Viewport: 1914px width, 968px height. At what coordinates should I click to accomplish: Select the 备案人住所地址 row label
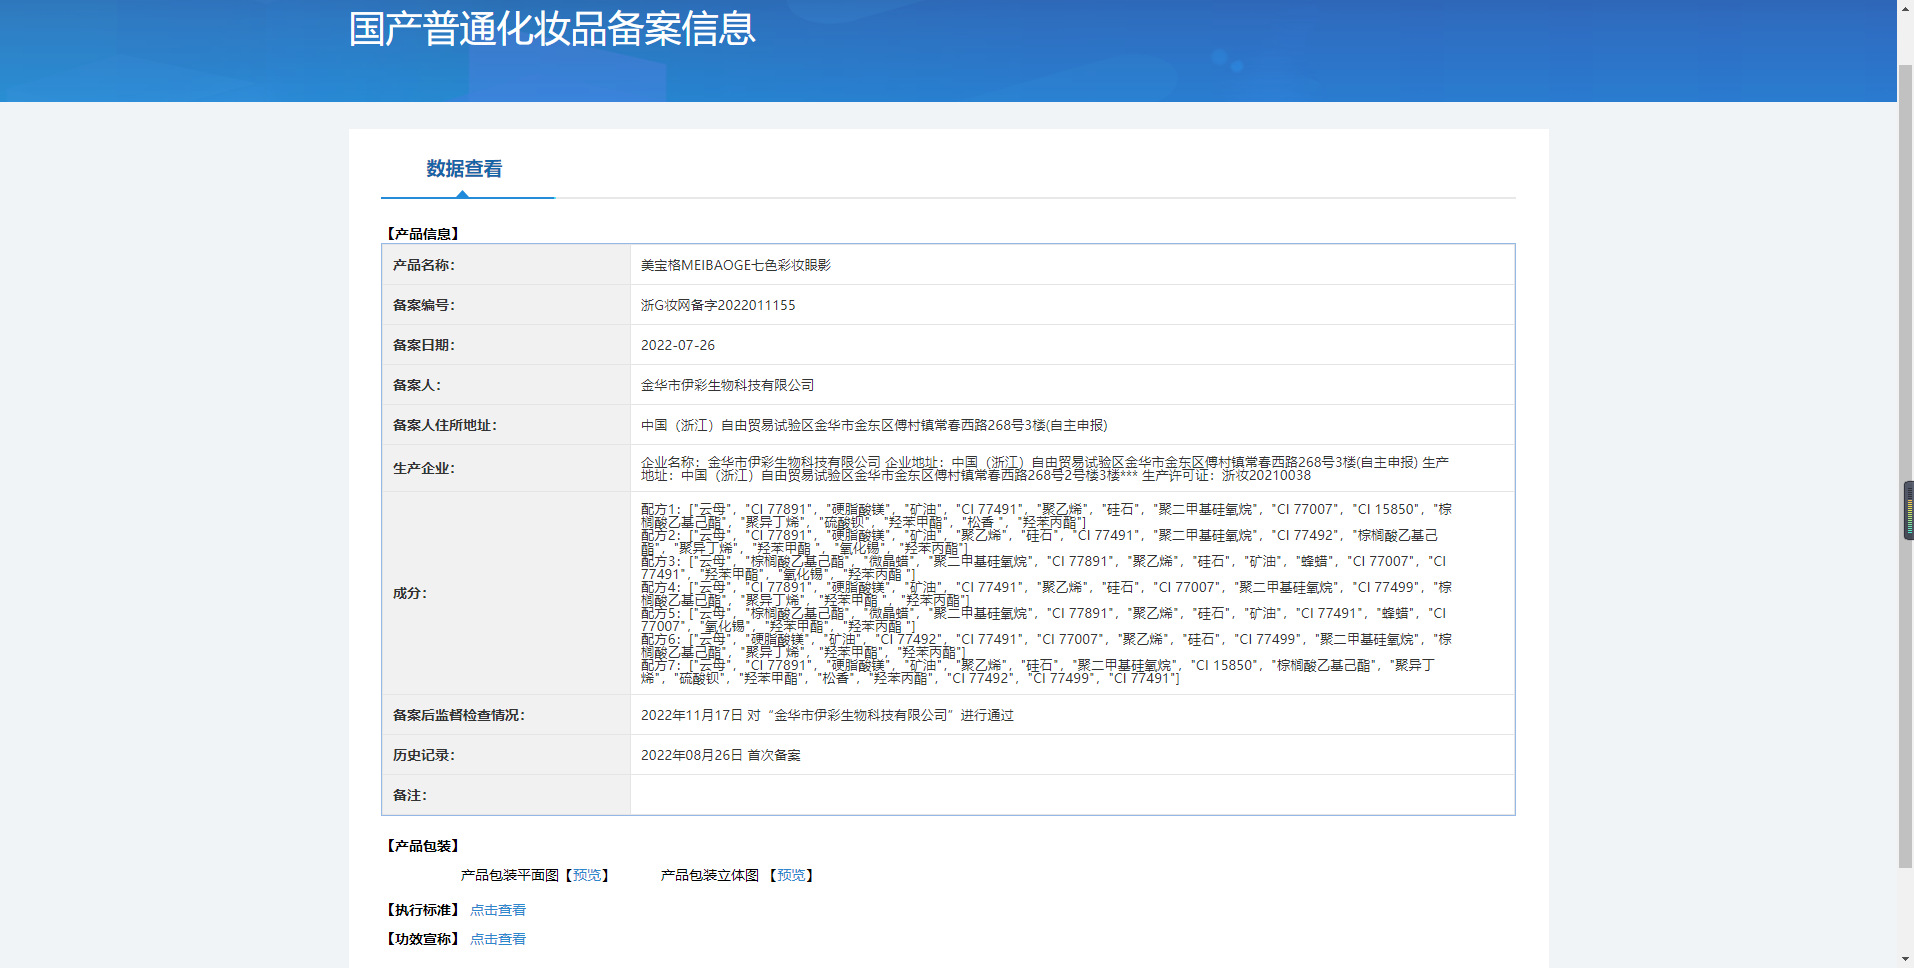click(445, 425)
